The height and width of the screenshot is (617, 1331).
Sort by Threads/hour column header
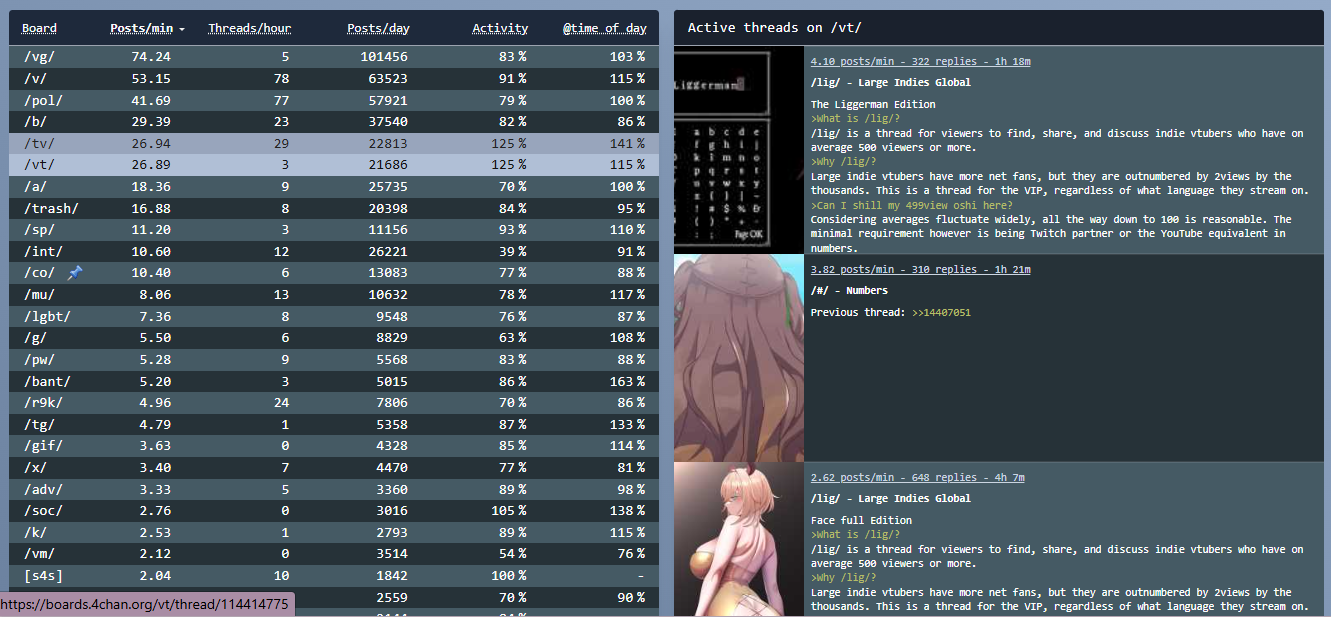[x=249, y=28]
